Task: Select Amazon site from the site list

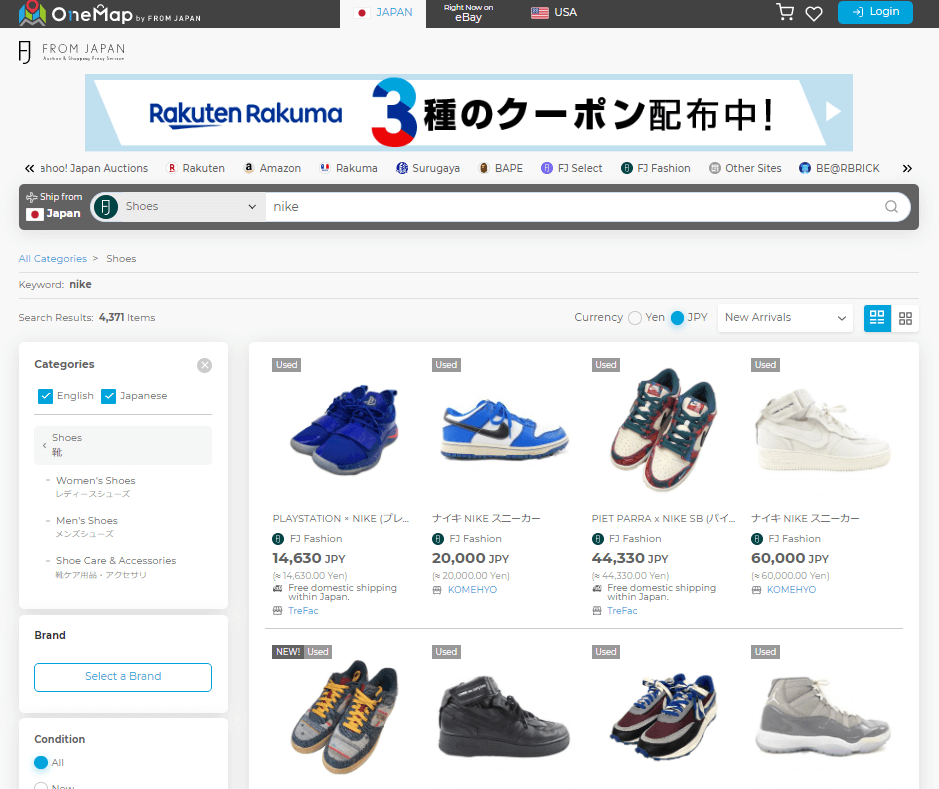Action: pyautogui.click(x=272, y=168)
